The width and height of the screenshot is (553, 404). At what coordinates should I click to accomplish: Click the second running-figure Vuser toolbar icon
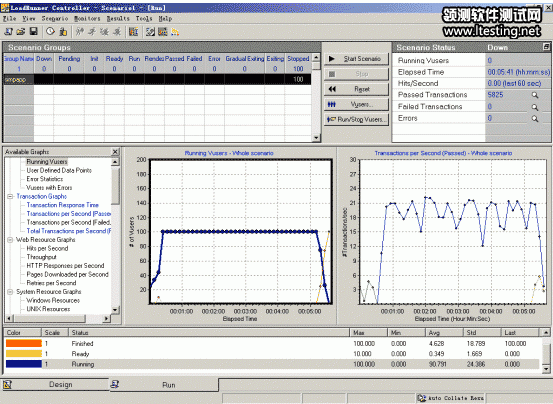pyautogui.click(x=92, y=32)
